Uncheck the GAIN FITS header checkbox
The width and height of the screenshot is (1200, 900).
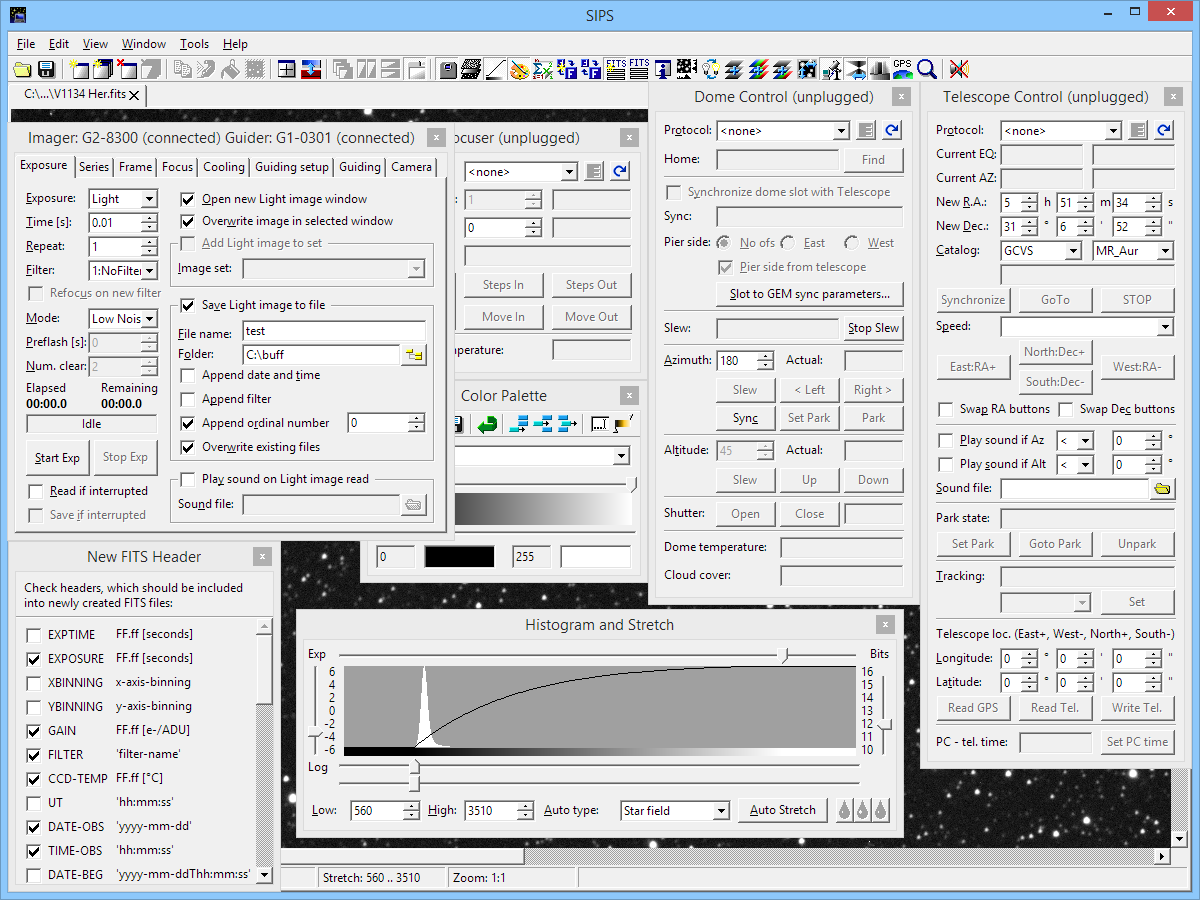tap(34, 731)
